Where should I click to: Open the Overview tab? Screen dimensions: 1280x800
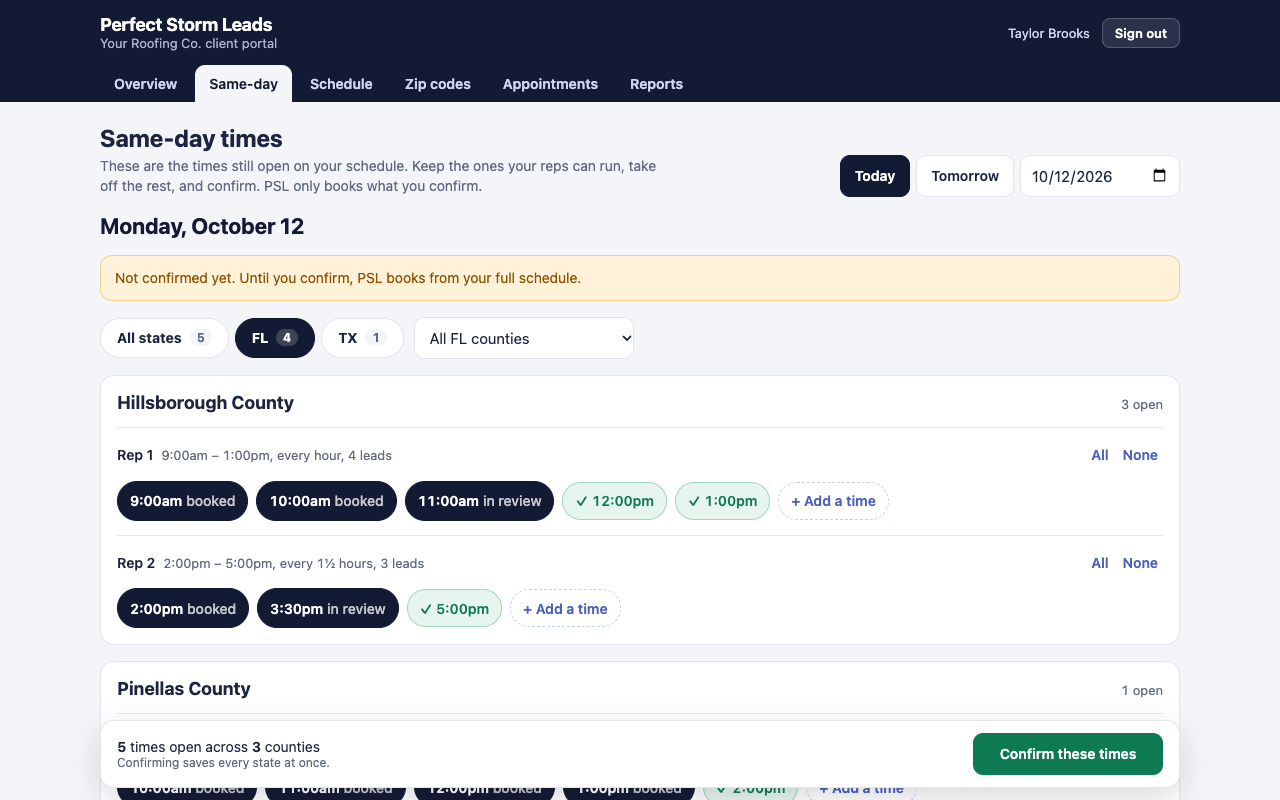pyautogui.click(x=145, y=84)
